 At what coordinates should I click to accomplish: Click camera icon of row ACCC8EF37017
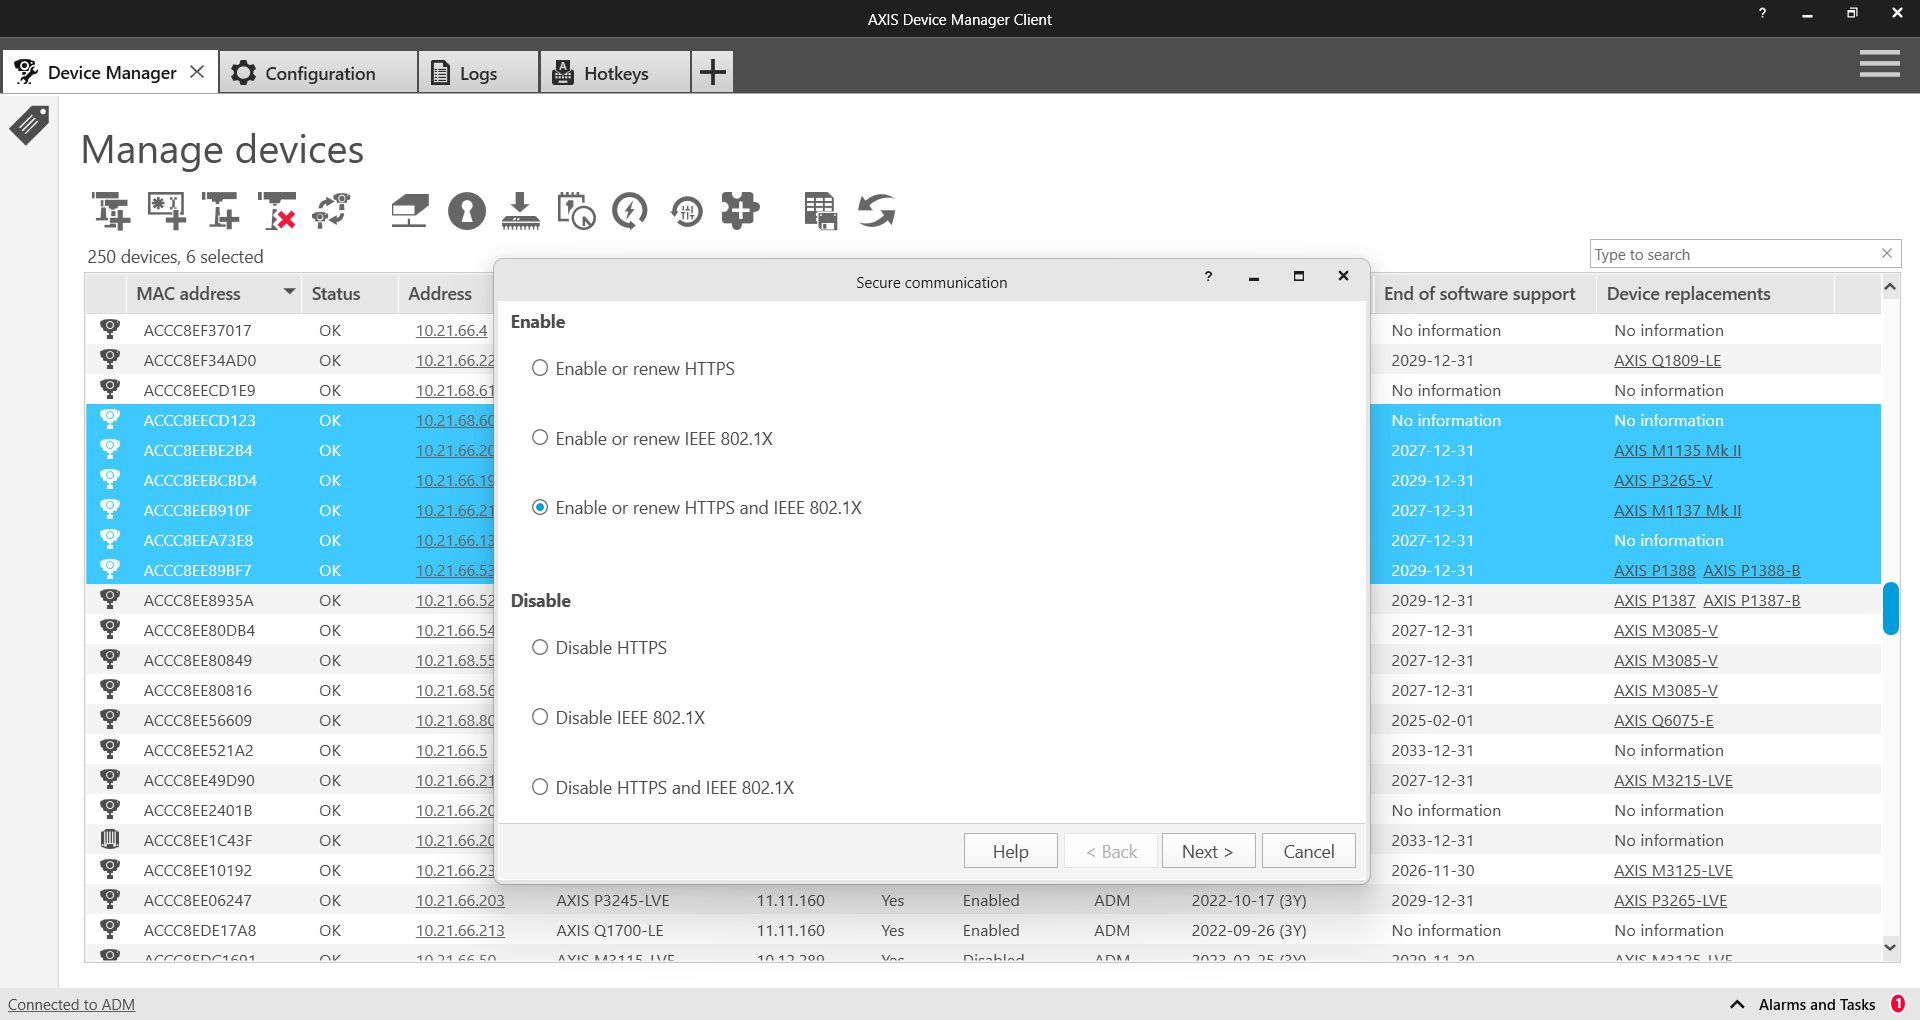(x=110, y=329)
